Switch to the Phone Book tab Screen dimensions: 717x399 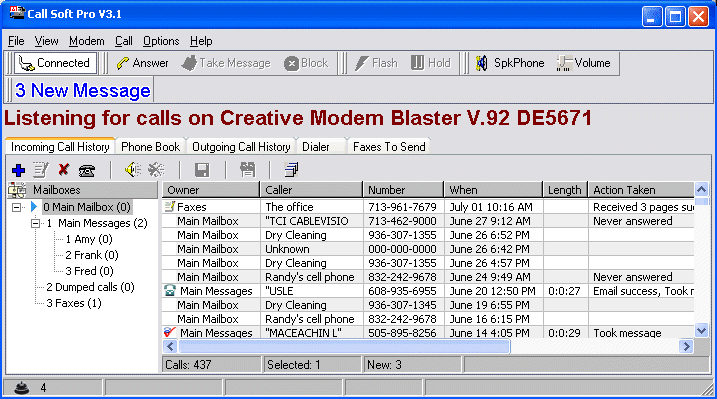click(x=150, y=147)
